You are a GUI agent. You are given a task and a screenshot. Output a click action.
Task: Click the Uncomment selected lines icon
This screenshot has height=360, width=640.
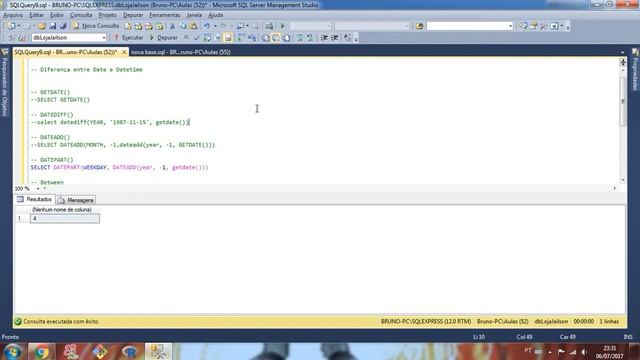coord(310,38)
